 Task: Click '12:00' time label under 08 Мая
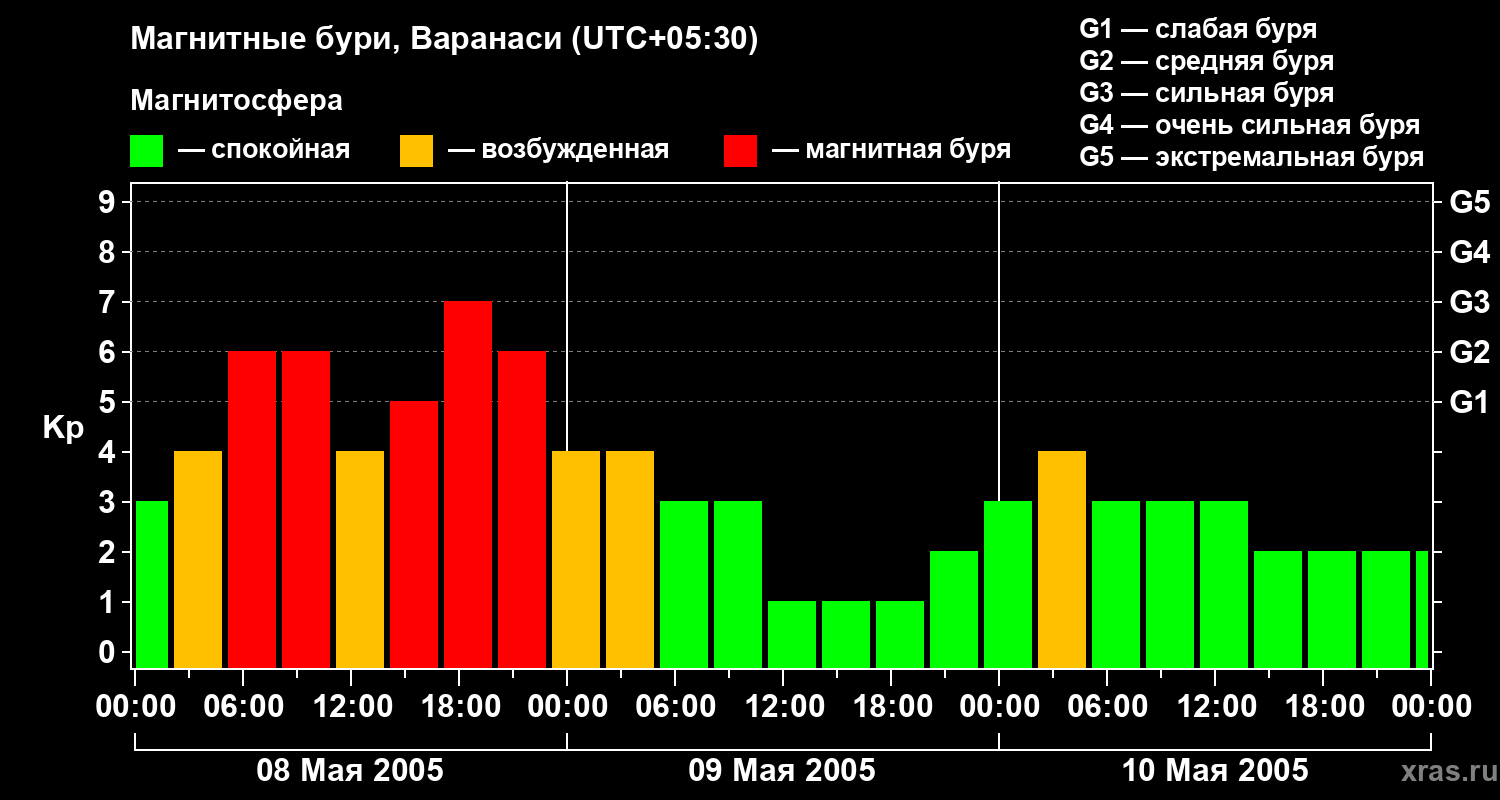click(351, 707)
